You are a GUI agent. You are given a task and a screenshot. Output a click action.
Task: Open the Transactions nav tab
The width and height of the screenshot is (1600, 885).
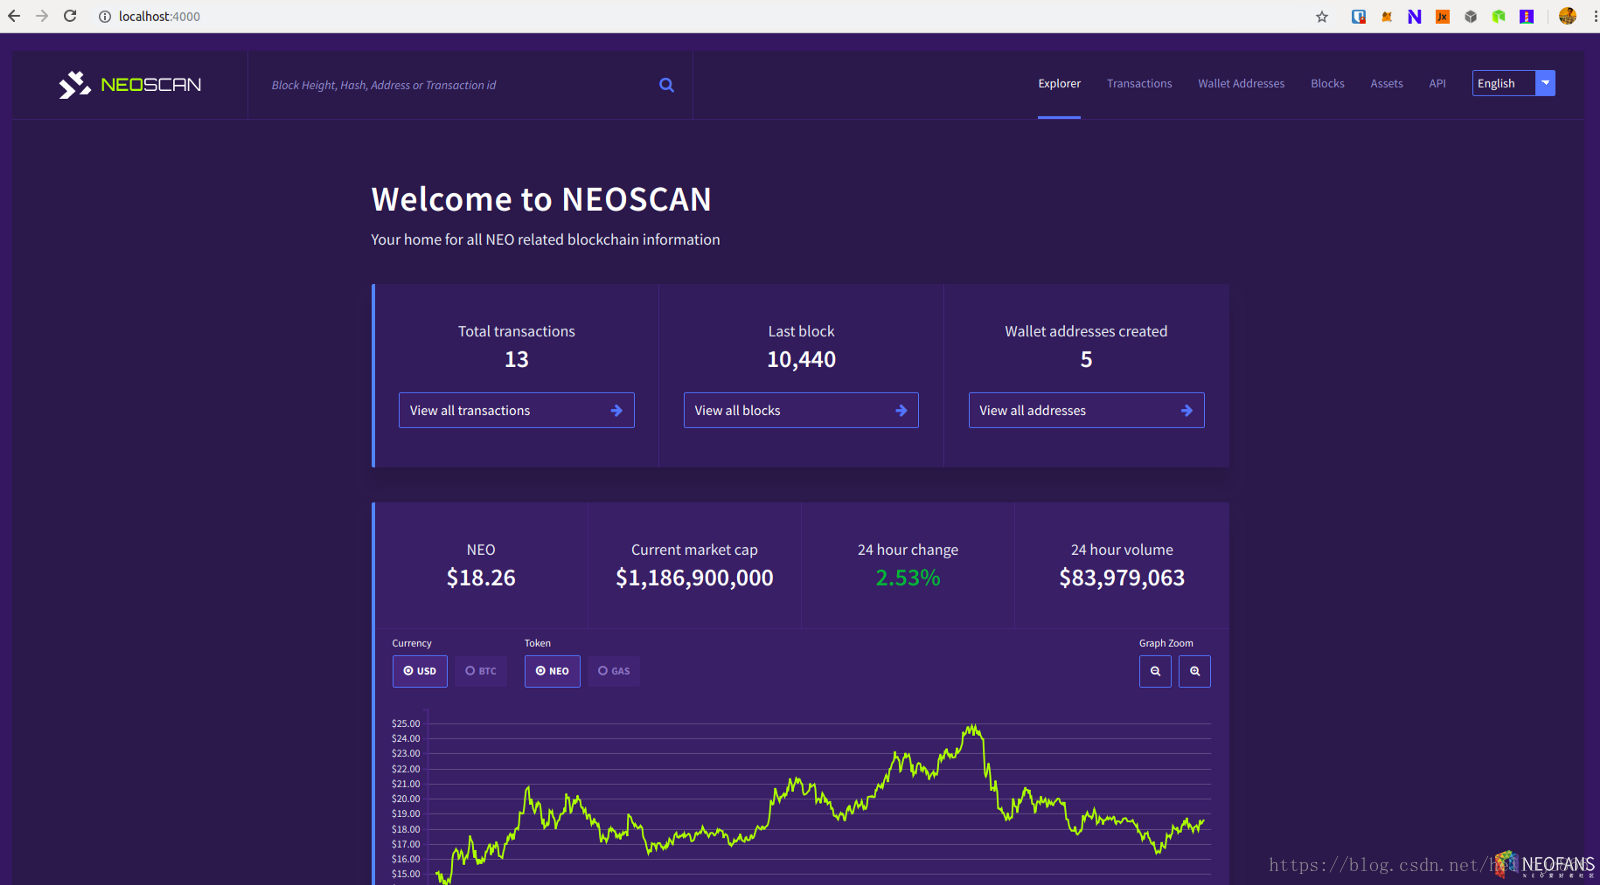pyautogui.click(x=1139, y=84)
